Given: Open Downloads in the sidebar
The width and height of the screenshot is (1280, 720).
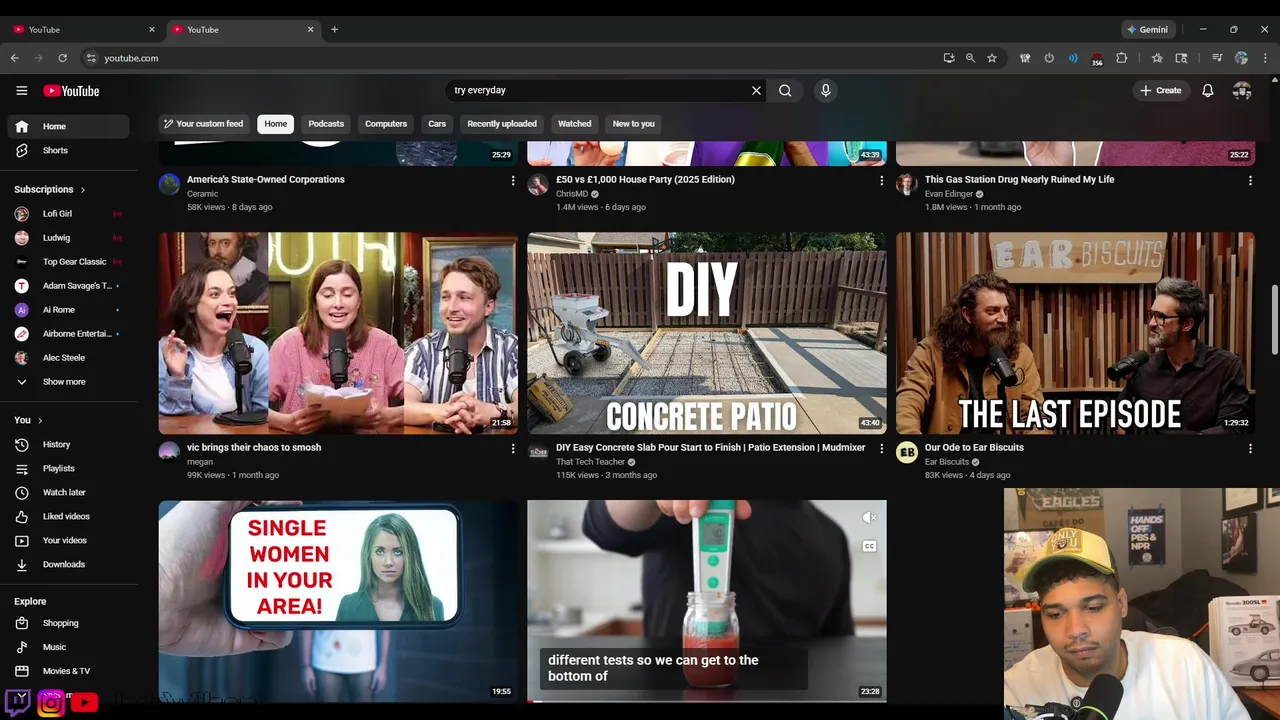Looking at the screenshot, I should [x=69, y=564].
